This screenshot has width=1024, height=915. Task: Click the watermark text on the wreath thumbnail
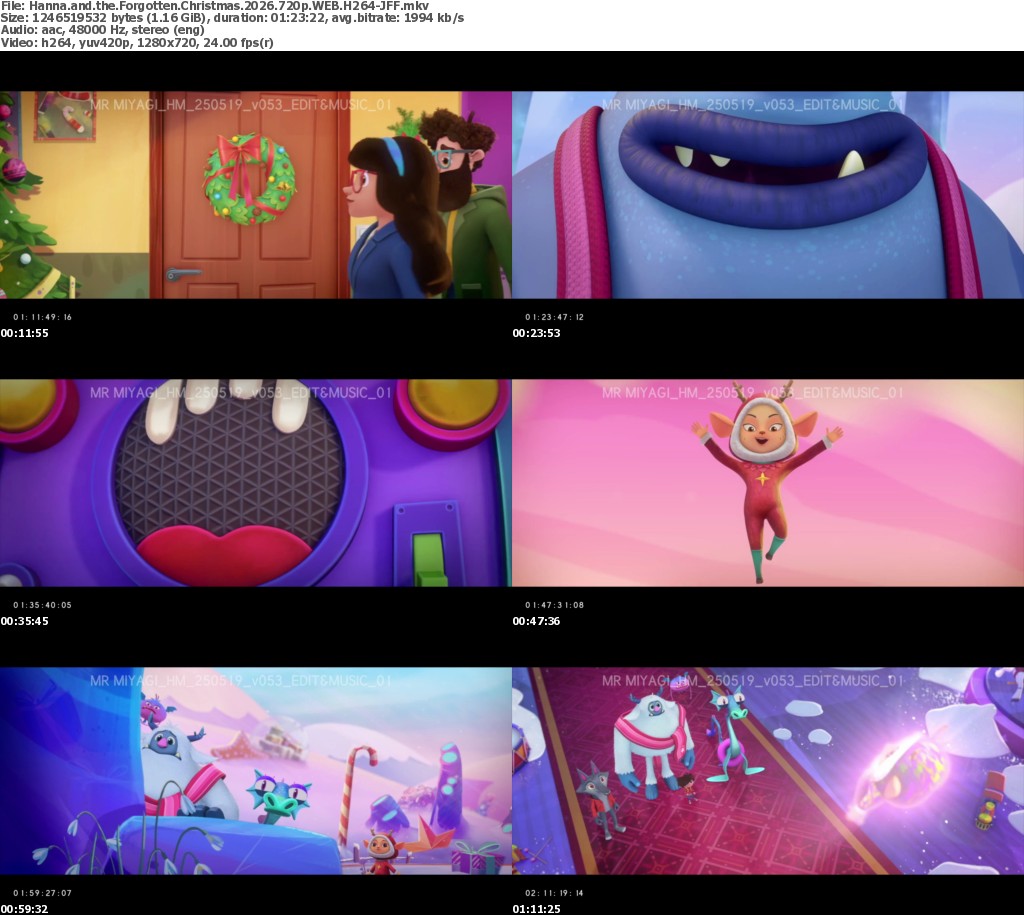coord(240,104)
